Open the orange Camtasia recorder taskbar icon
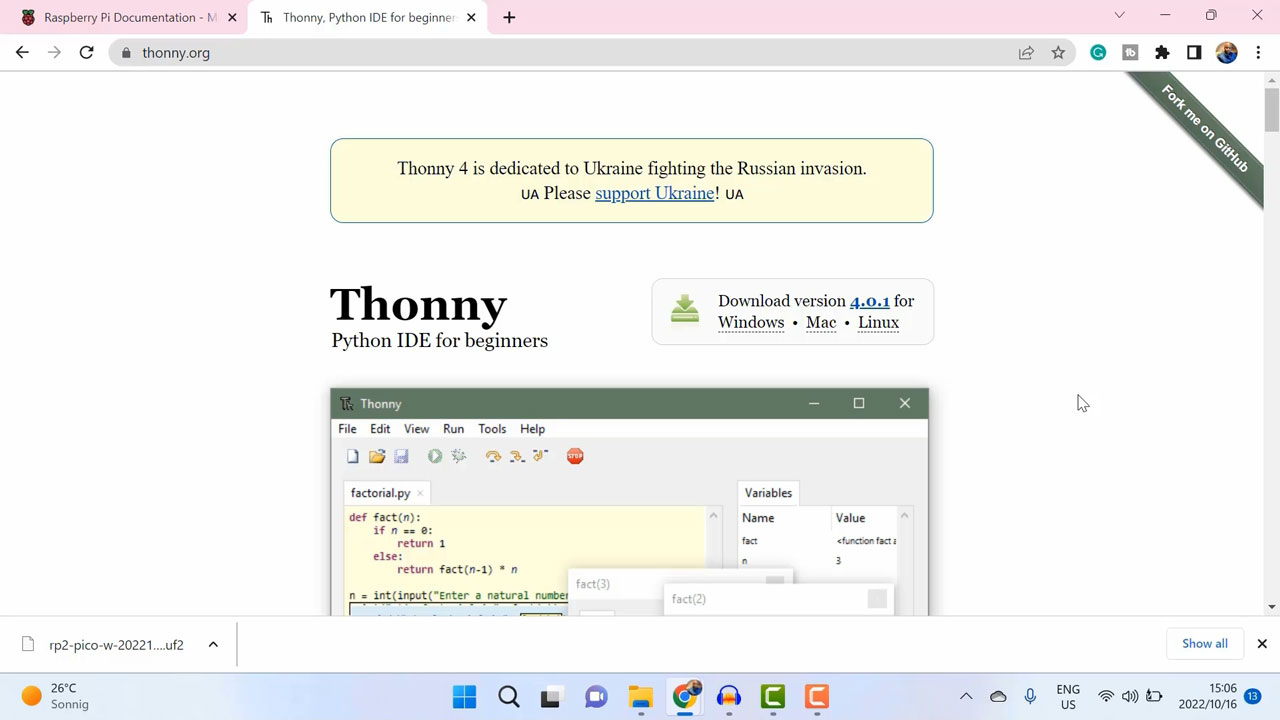The height and width of the screenshot is (720, 1280). [x=817, y=696]
